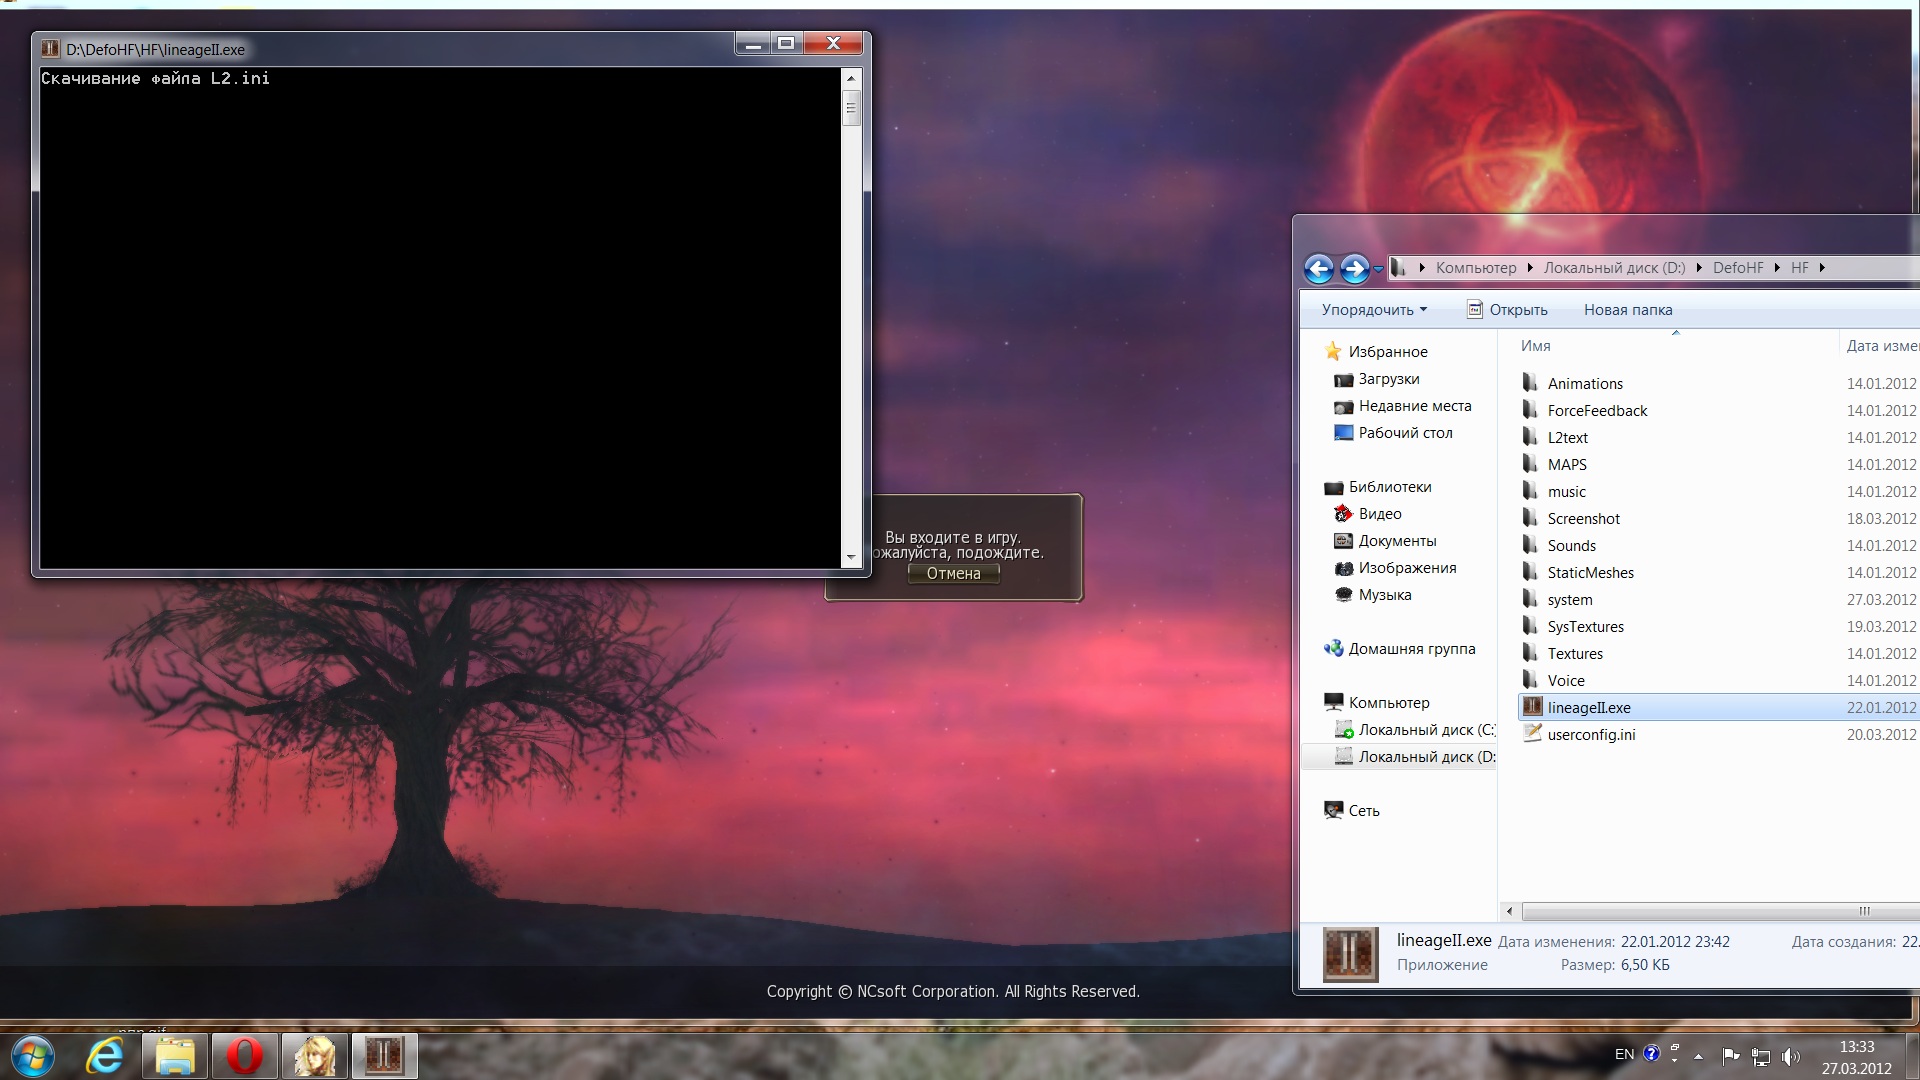Click lineageII.exe thumbnail in details pane
Viewport: 1920px width, 1080px height.
[x=1350, y=954]
